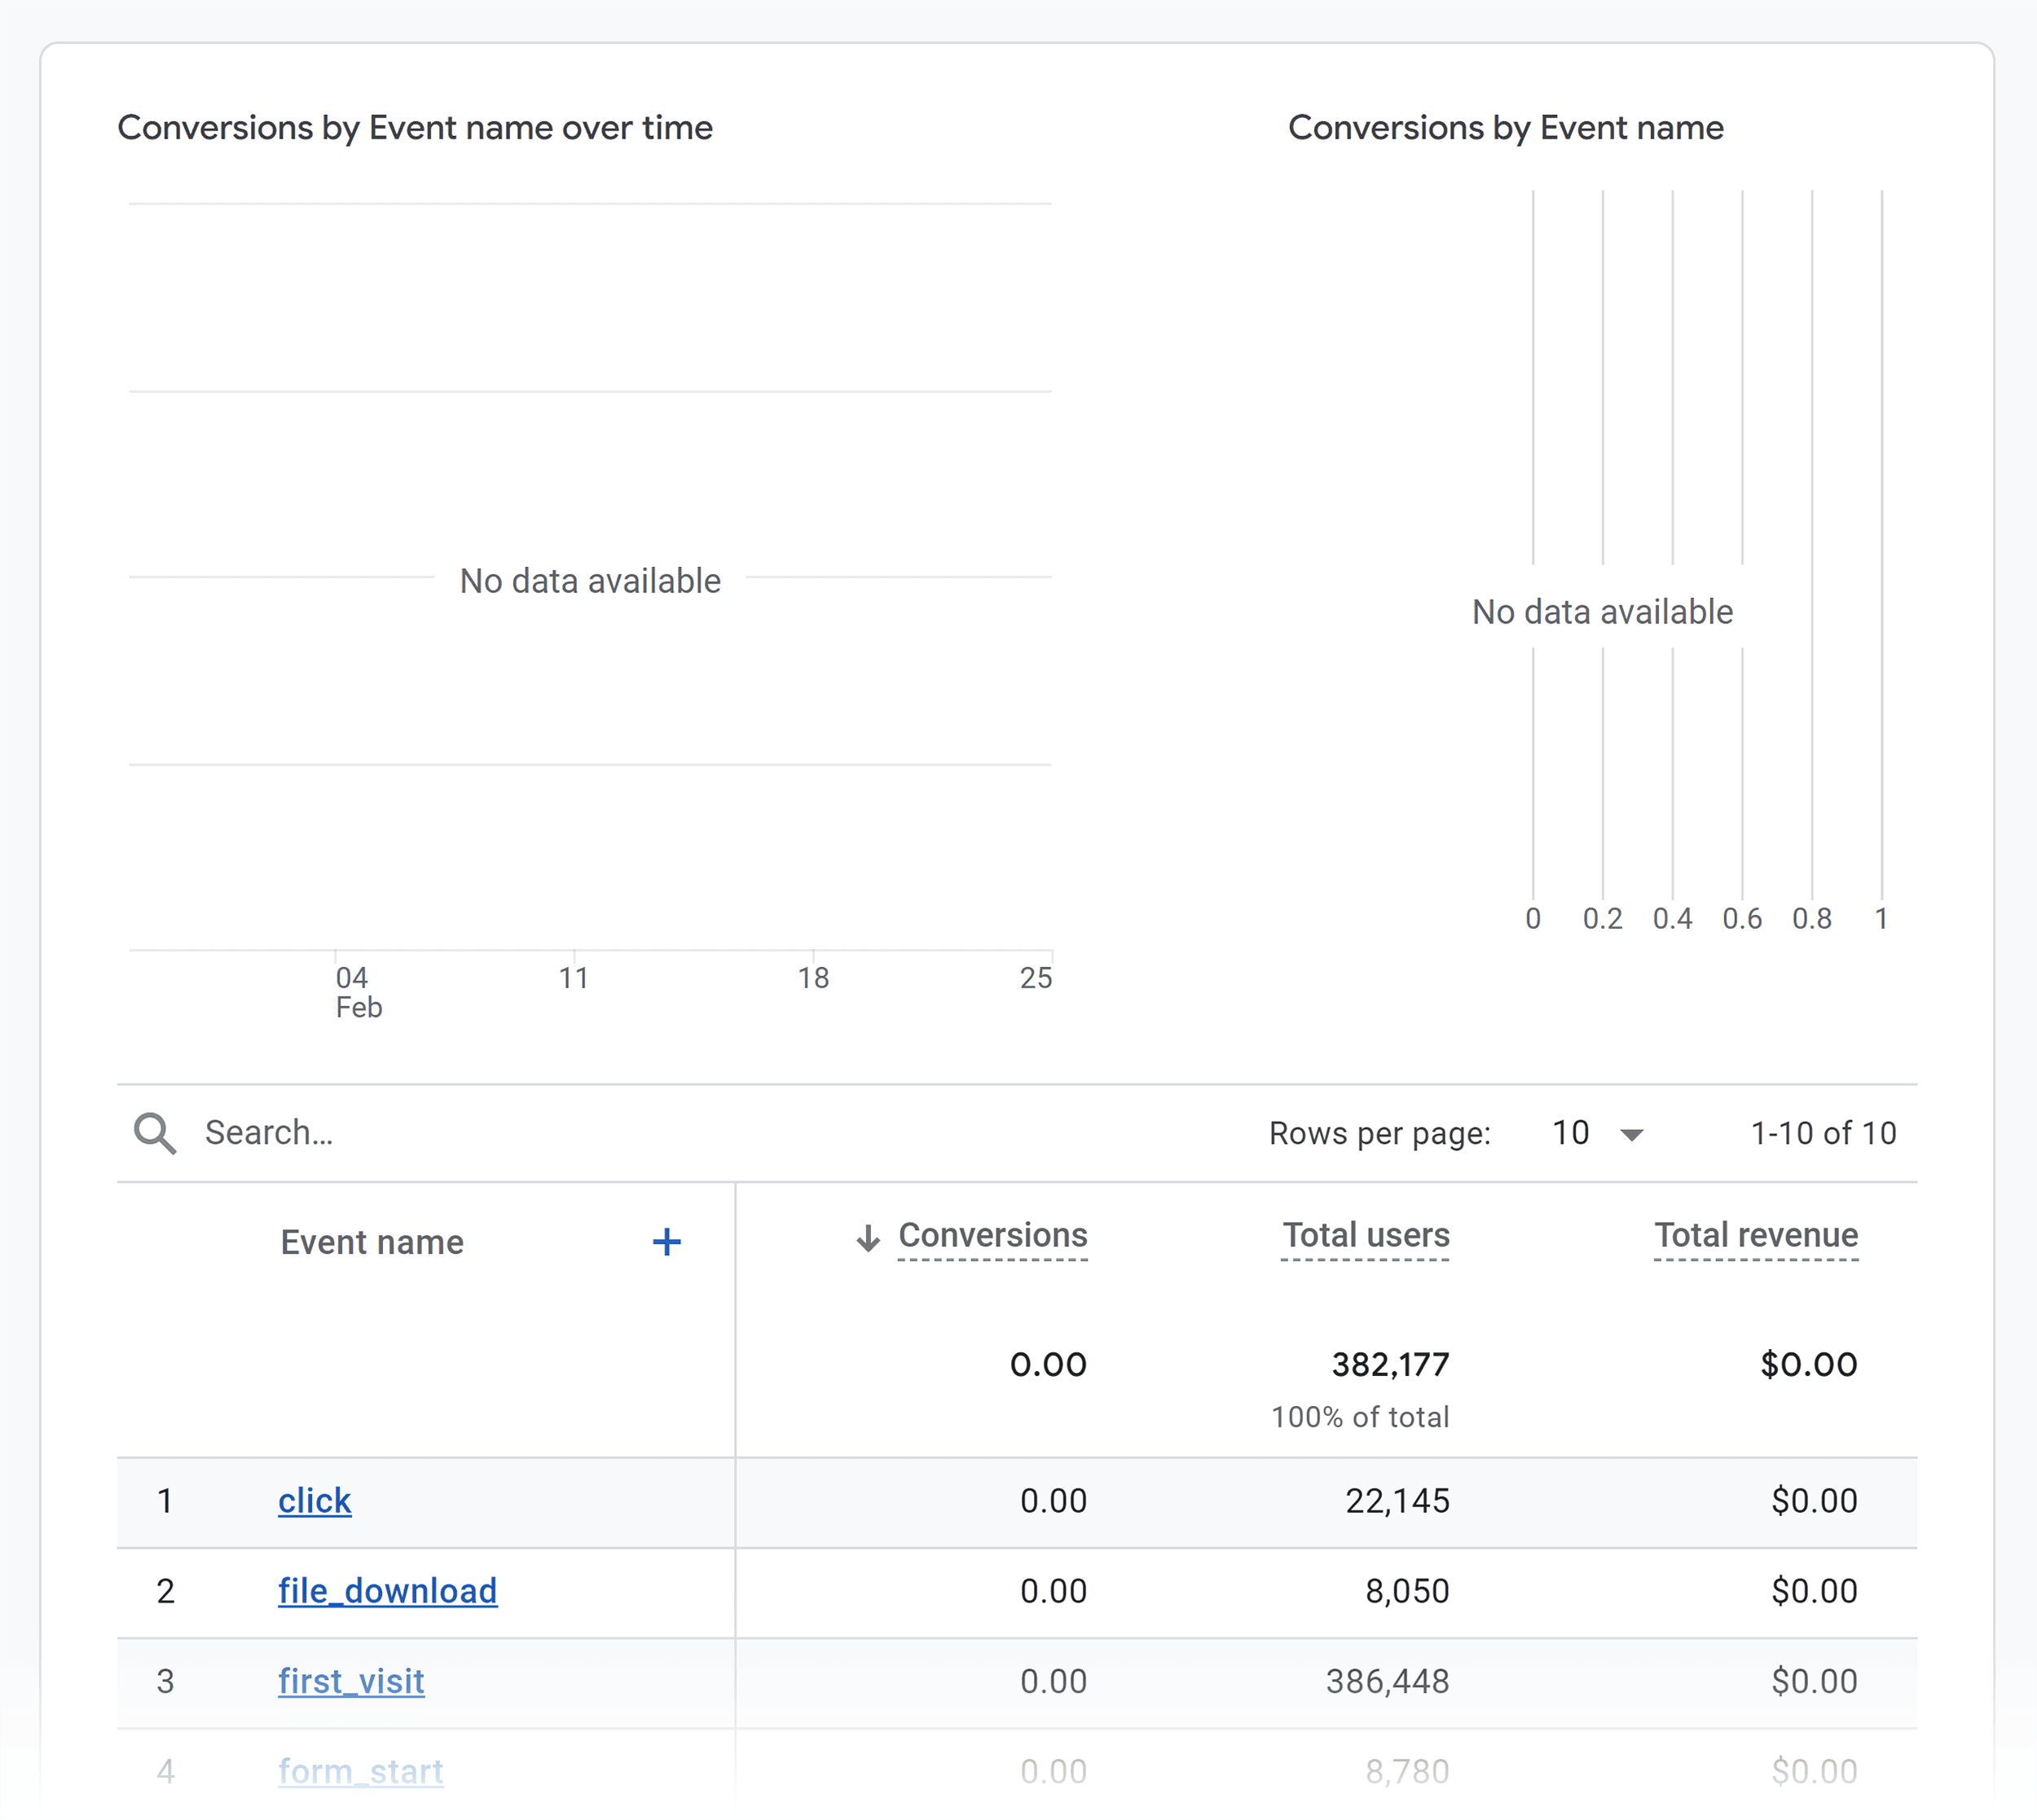Click the Conversions by Event name over time chart

[588, 580]
